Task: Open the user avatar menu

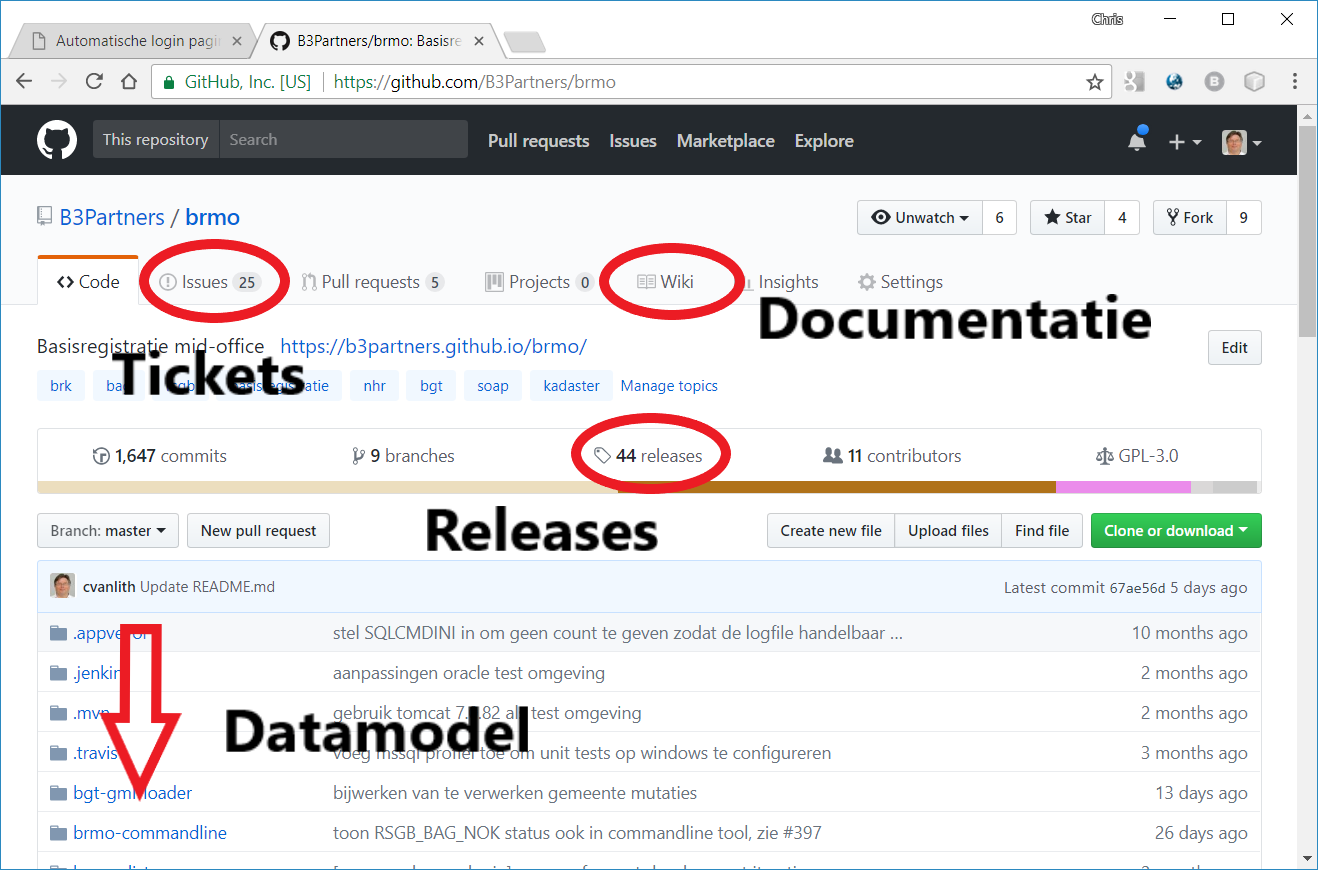Action: [1241, 142]
